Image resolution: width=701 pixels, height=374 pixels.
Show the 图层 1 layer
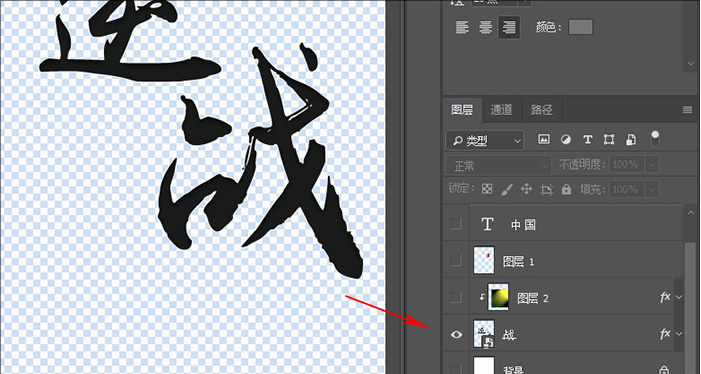456,260
